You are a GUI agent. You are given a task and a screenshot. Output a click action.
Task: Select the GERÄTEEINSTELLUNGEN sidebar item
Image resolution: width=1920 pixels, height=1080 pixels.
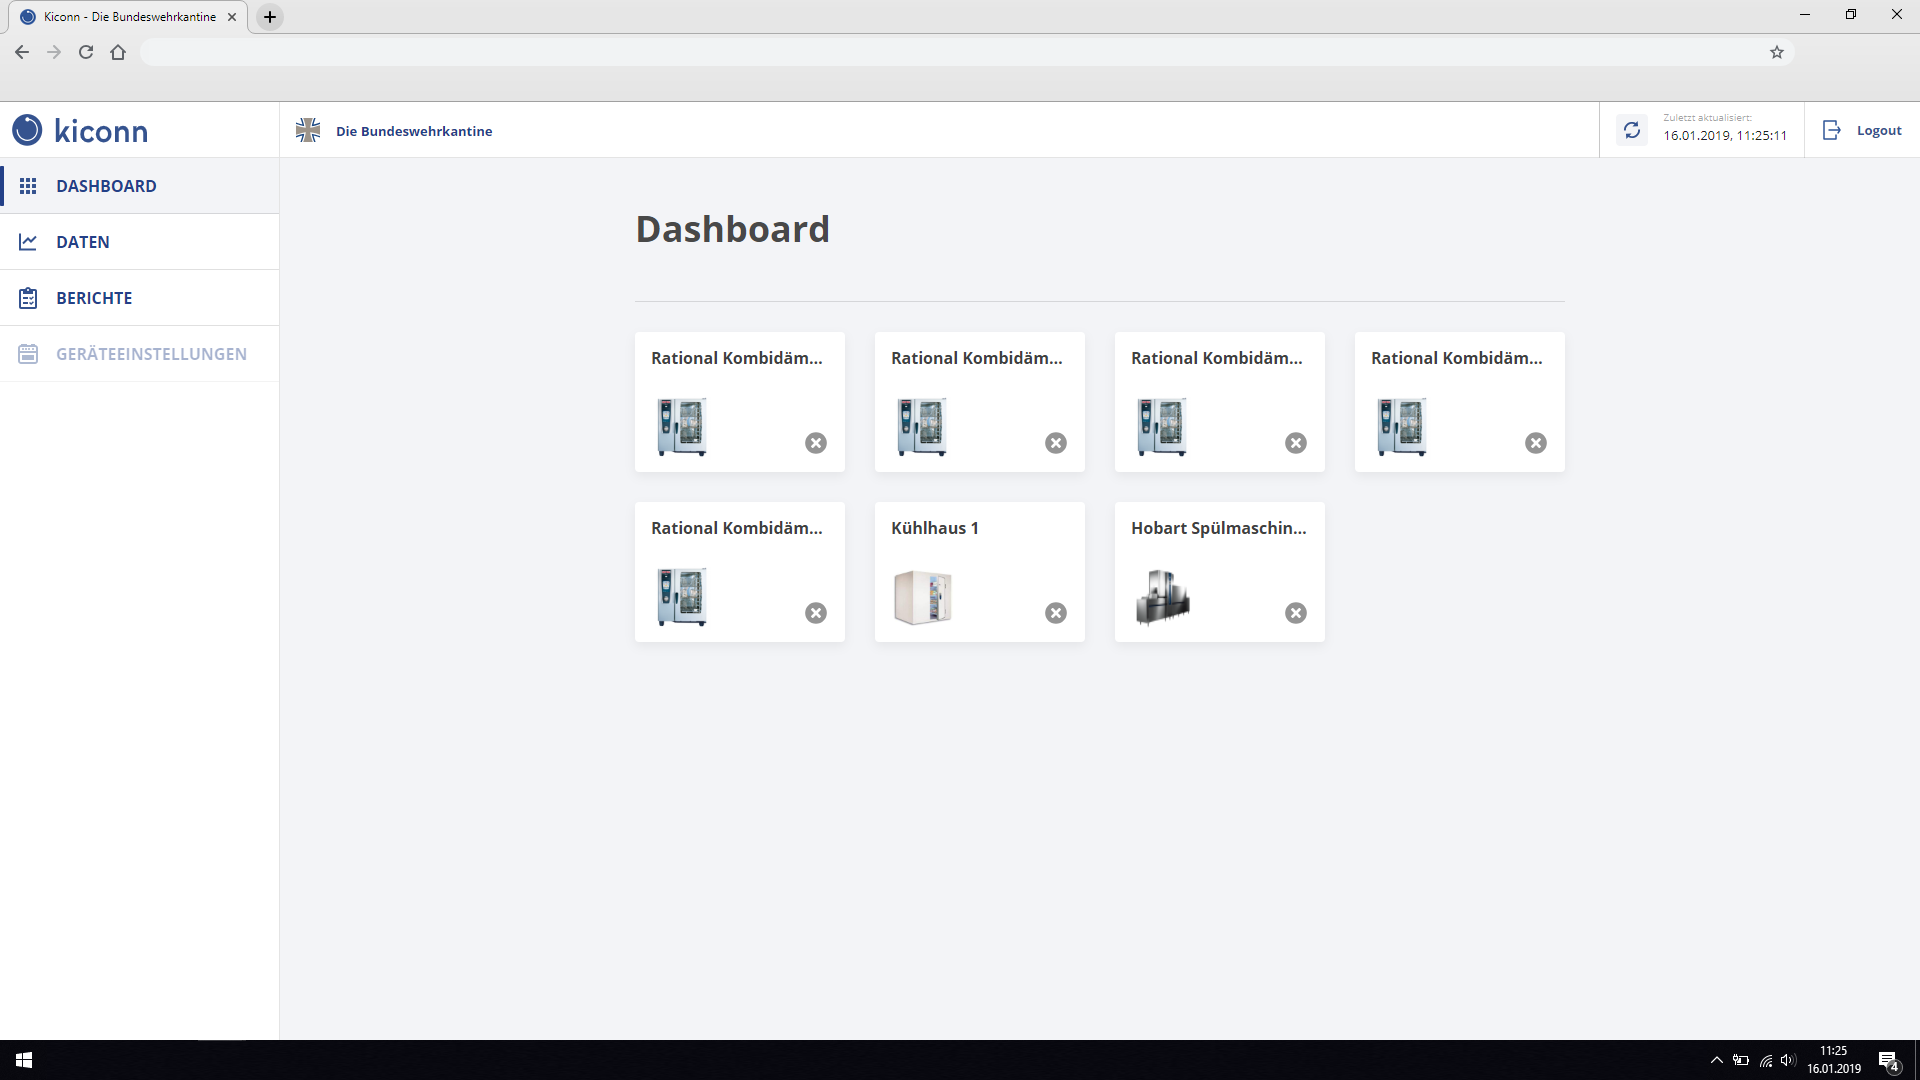(140, 354)
